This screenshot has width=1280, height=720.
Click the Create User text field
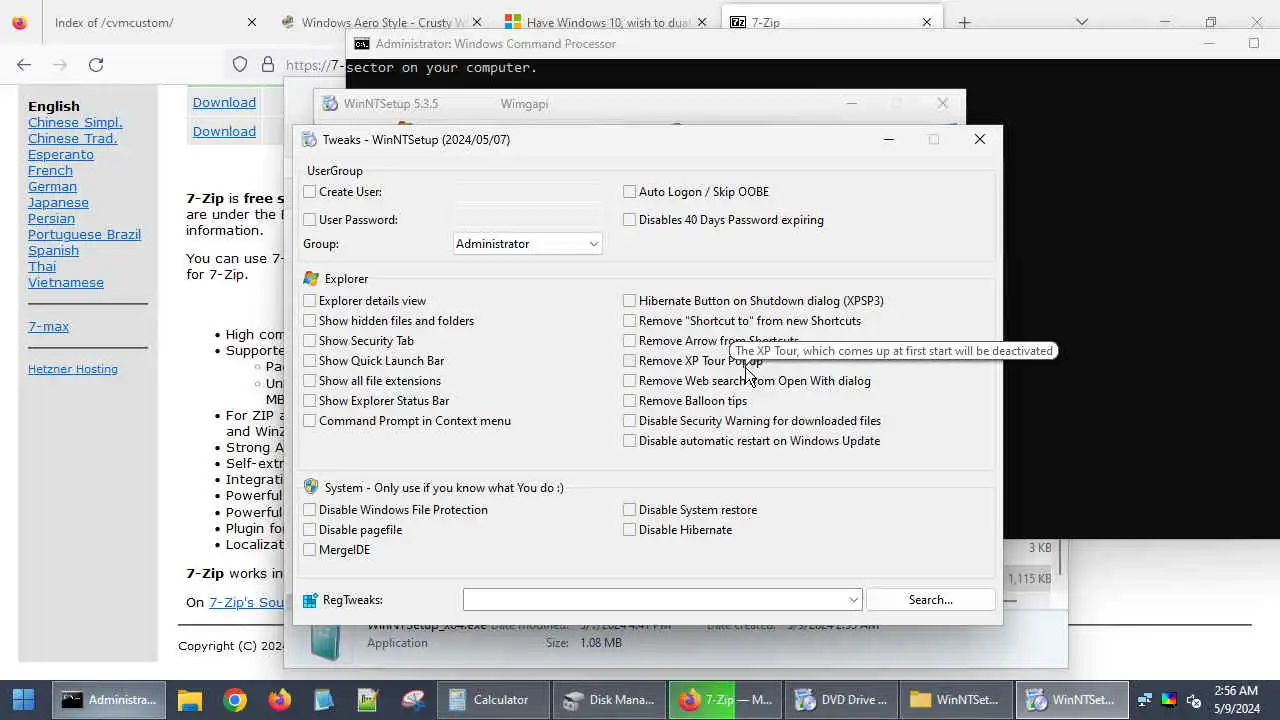[529, 192]
